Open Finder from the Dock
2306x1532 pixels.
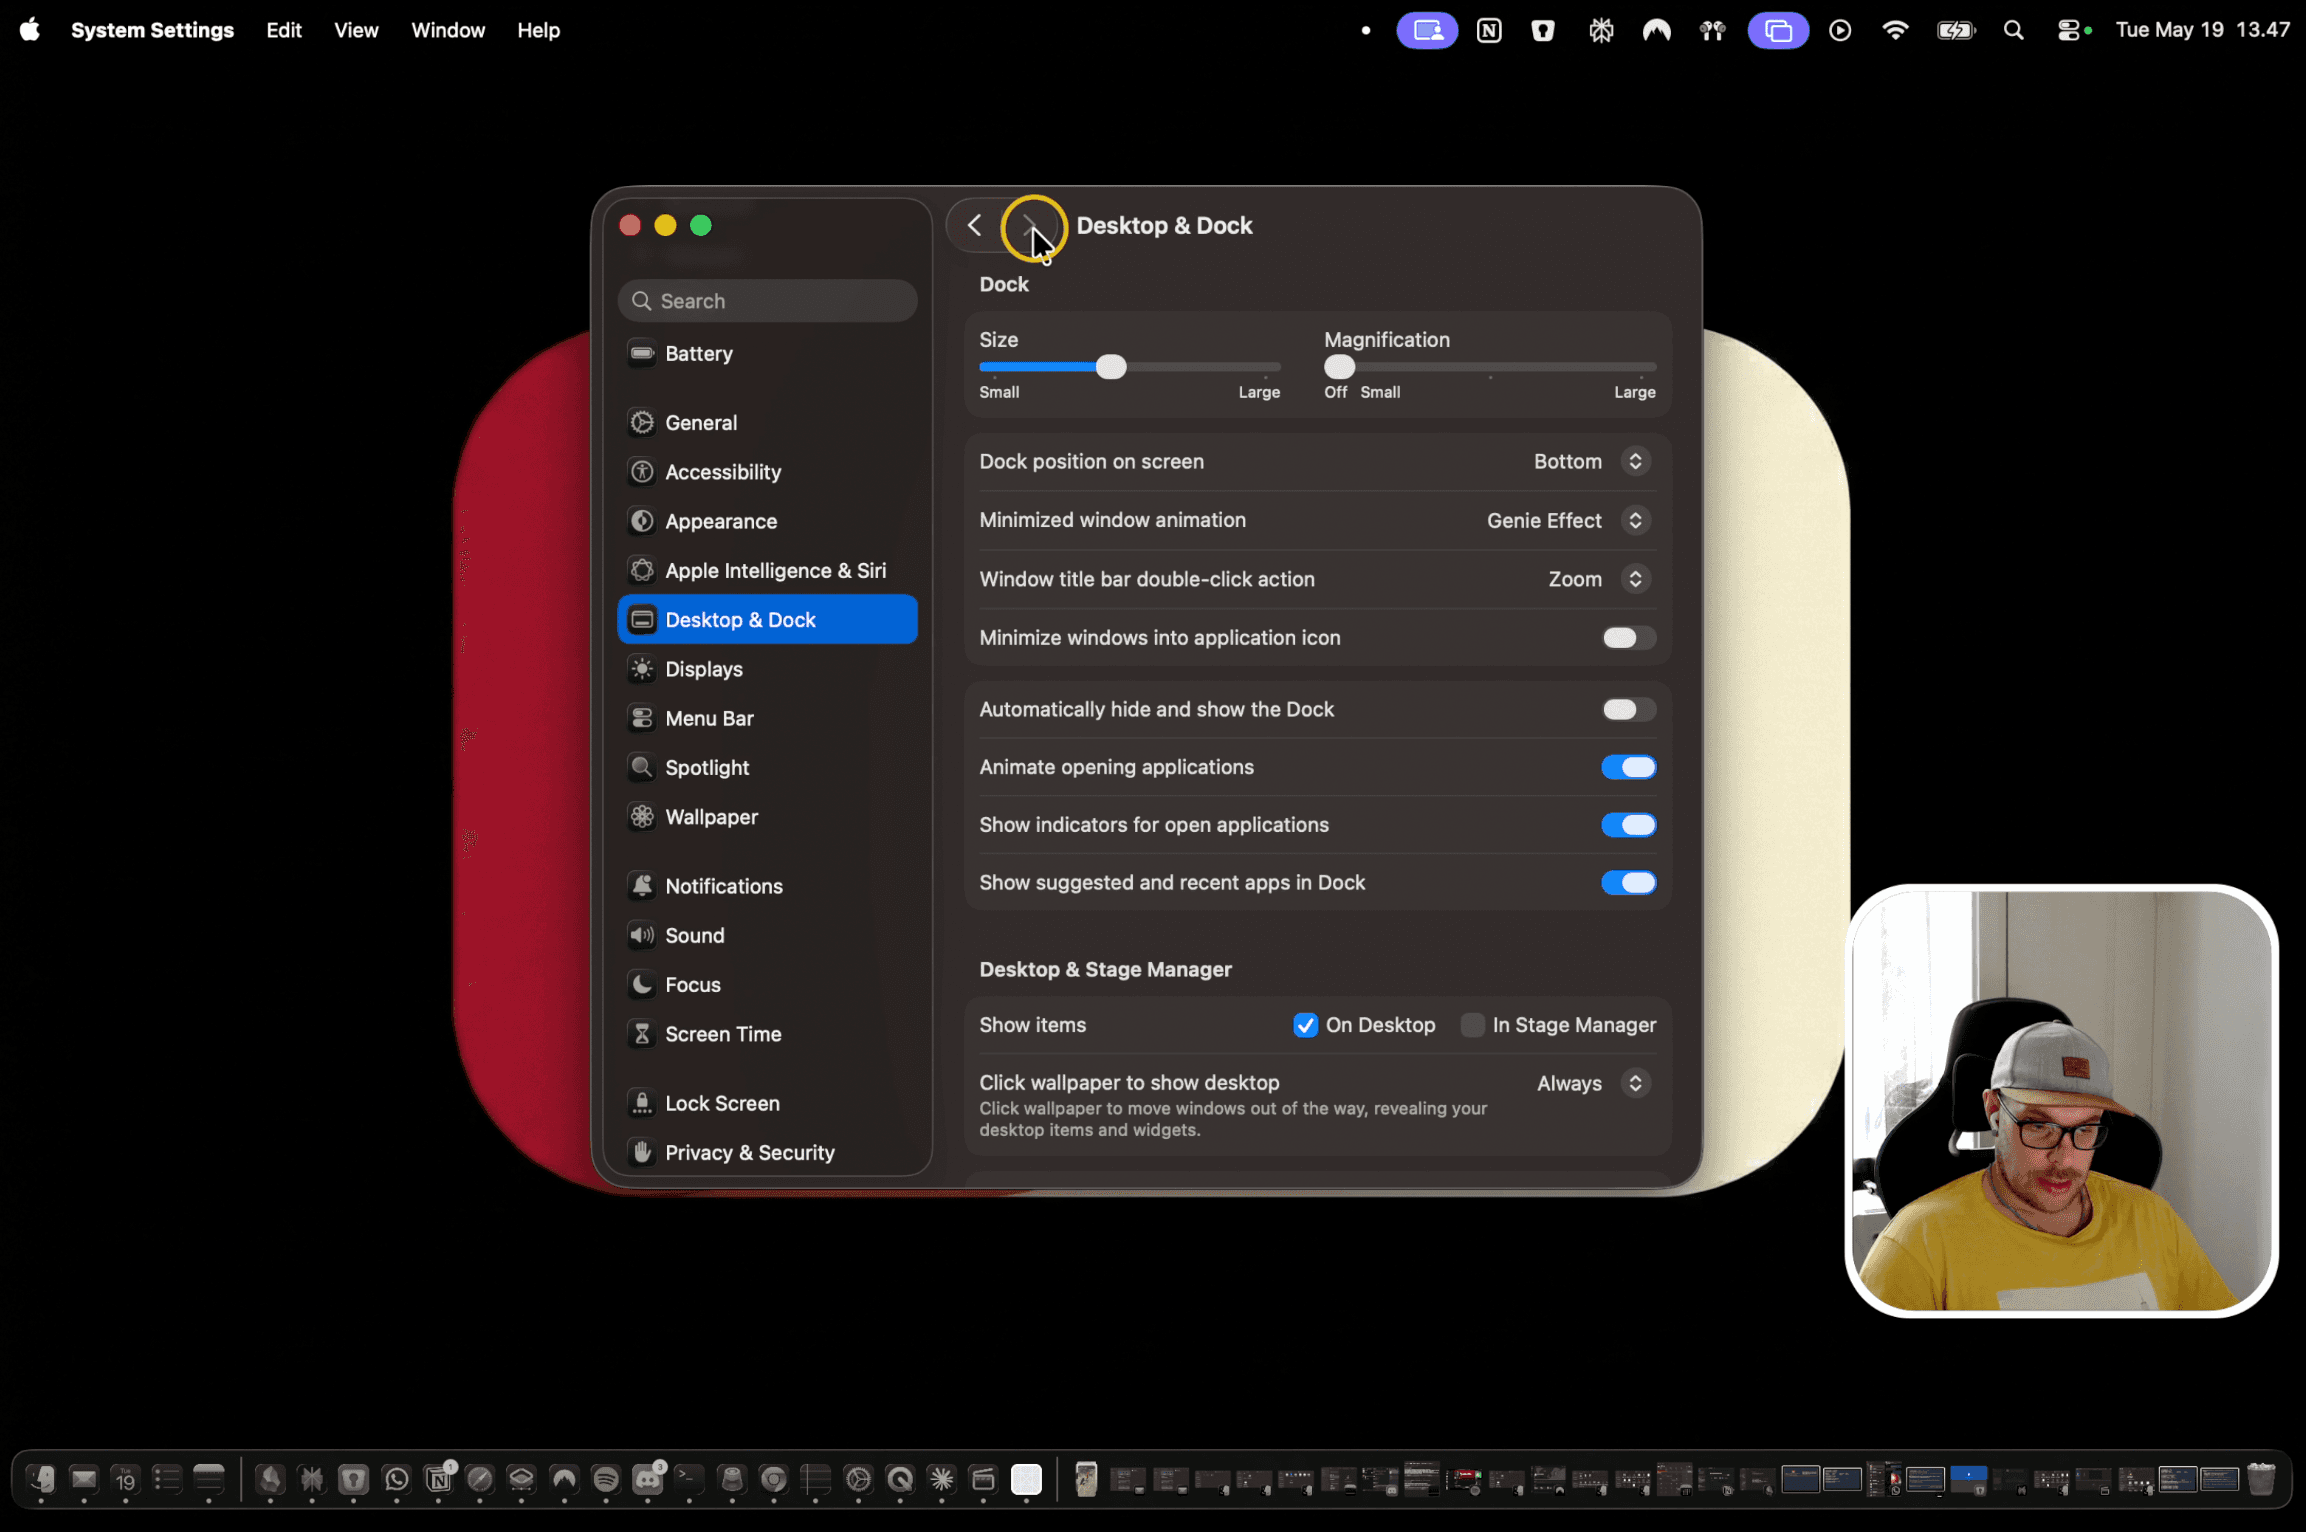41,1479
